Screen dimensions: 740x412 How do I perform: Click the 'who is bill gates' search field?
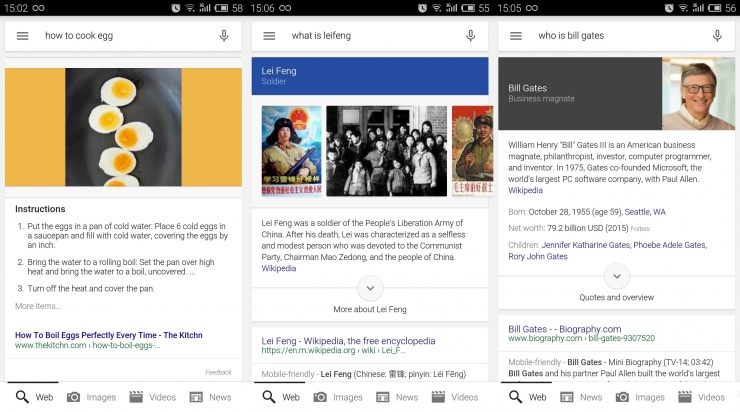point(617,36)
